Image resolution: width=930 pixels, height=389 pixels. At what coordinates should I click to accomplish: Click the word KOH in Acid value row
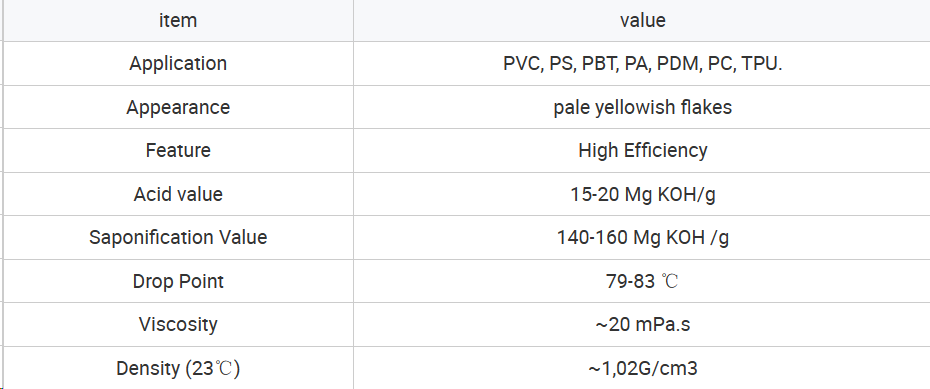[x=674, y=194]
